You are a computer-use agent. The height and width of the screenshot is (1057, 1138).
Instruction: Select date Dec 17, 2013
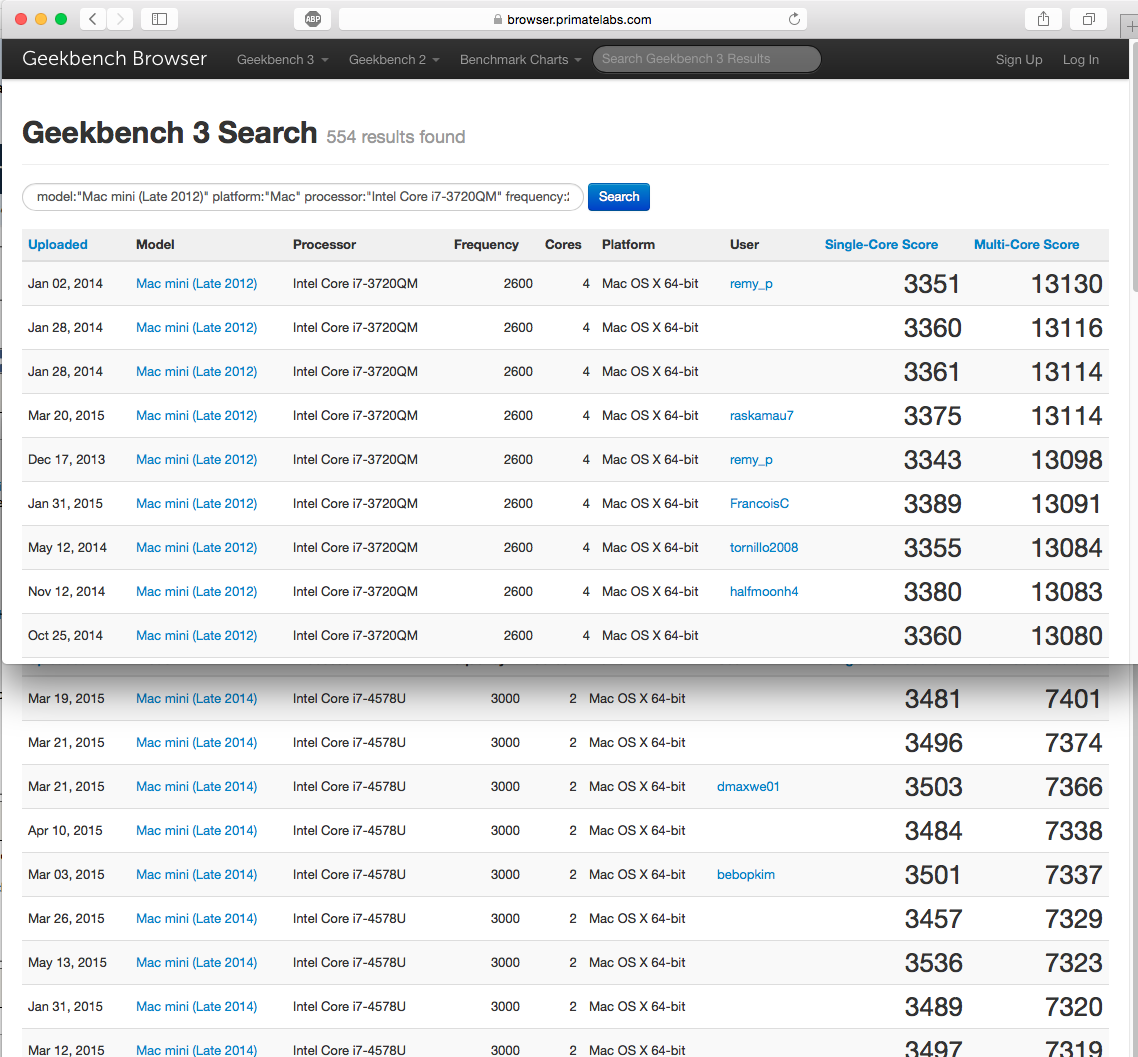tap(66, 460)
